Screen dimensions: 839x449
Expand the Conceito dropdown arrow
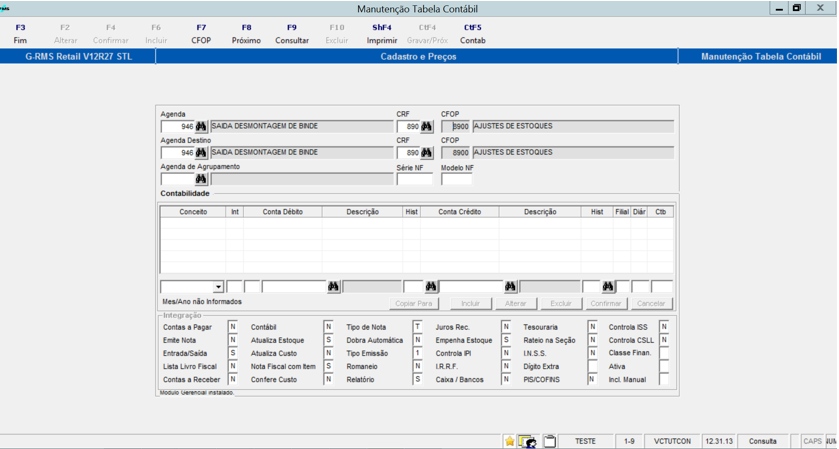[218, 287]
